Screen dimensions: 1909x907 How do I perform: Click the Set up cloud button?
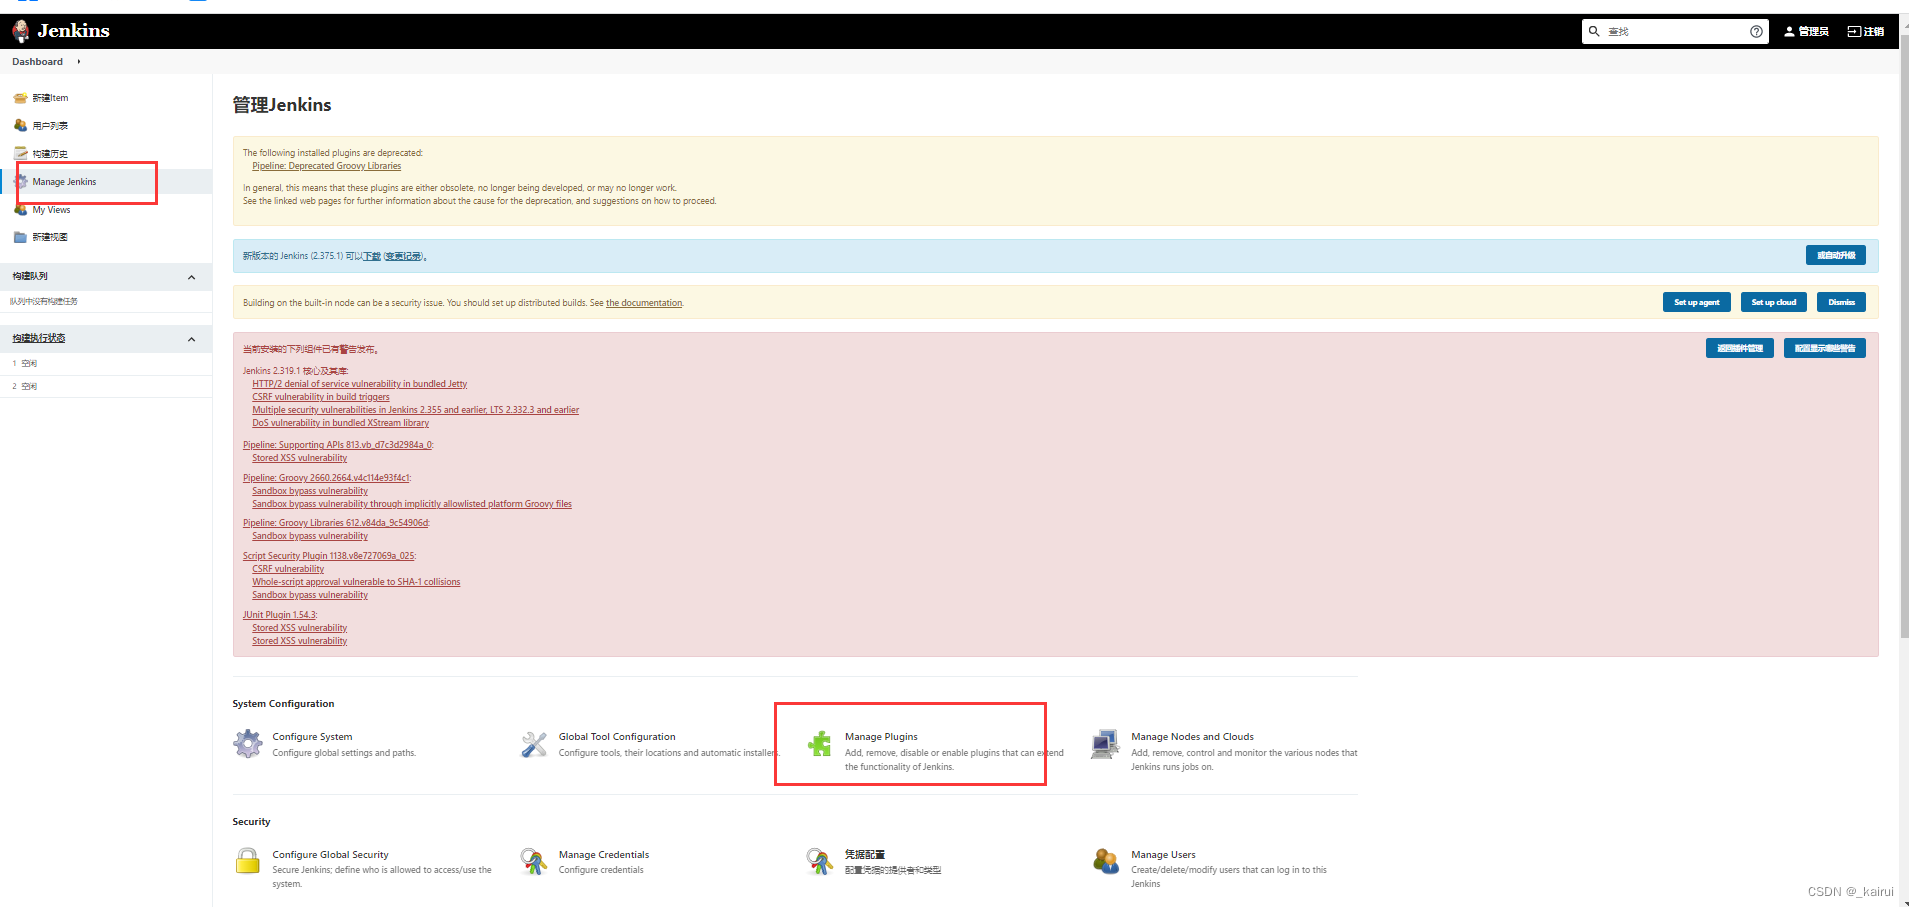coord(1773,302)
